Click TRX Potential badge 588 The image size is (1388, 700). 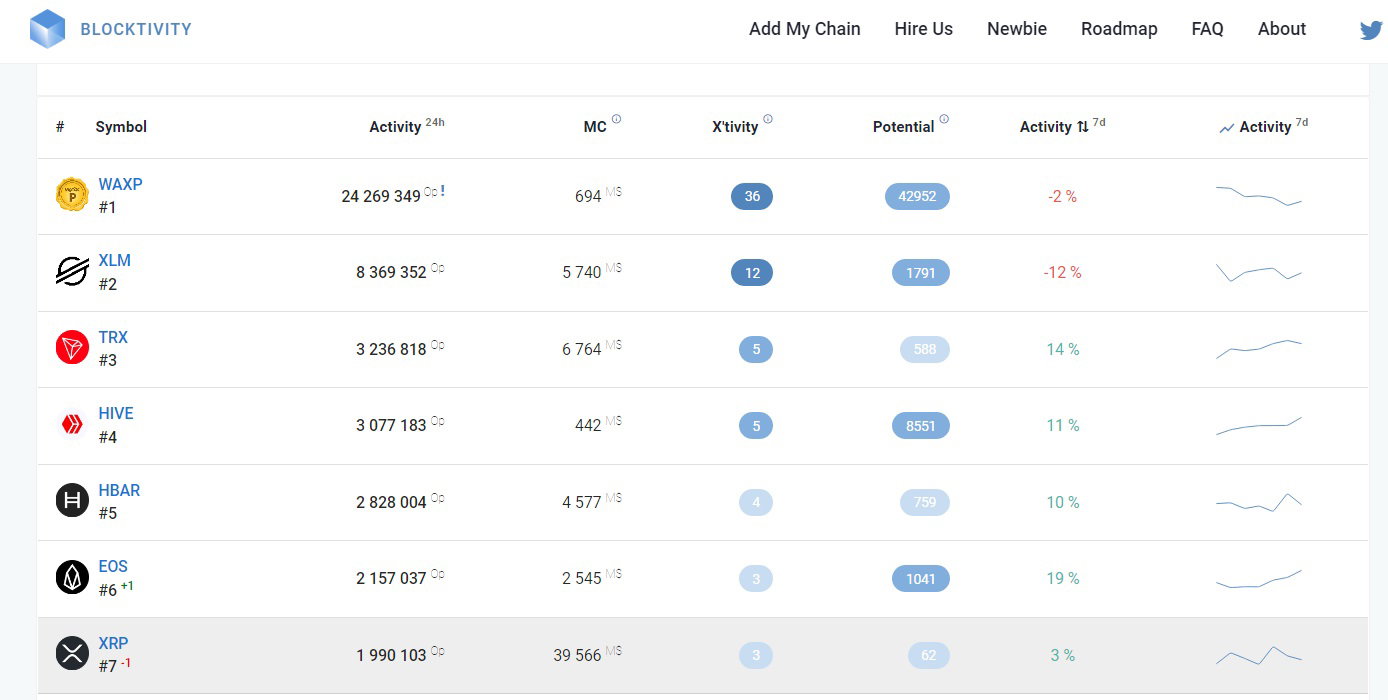point(925,349)
